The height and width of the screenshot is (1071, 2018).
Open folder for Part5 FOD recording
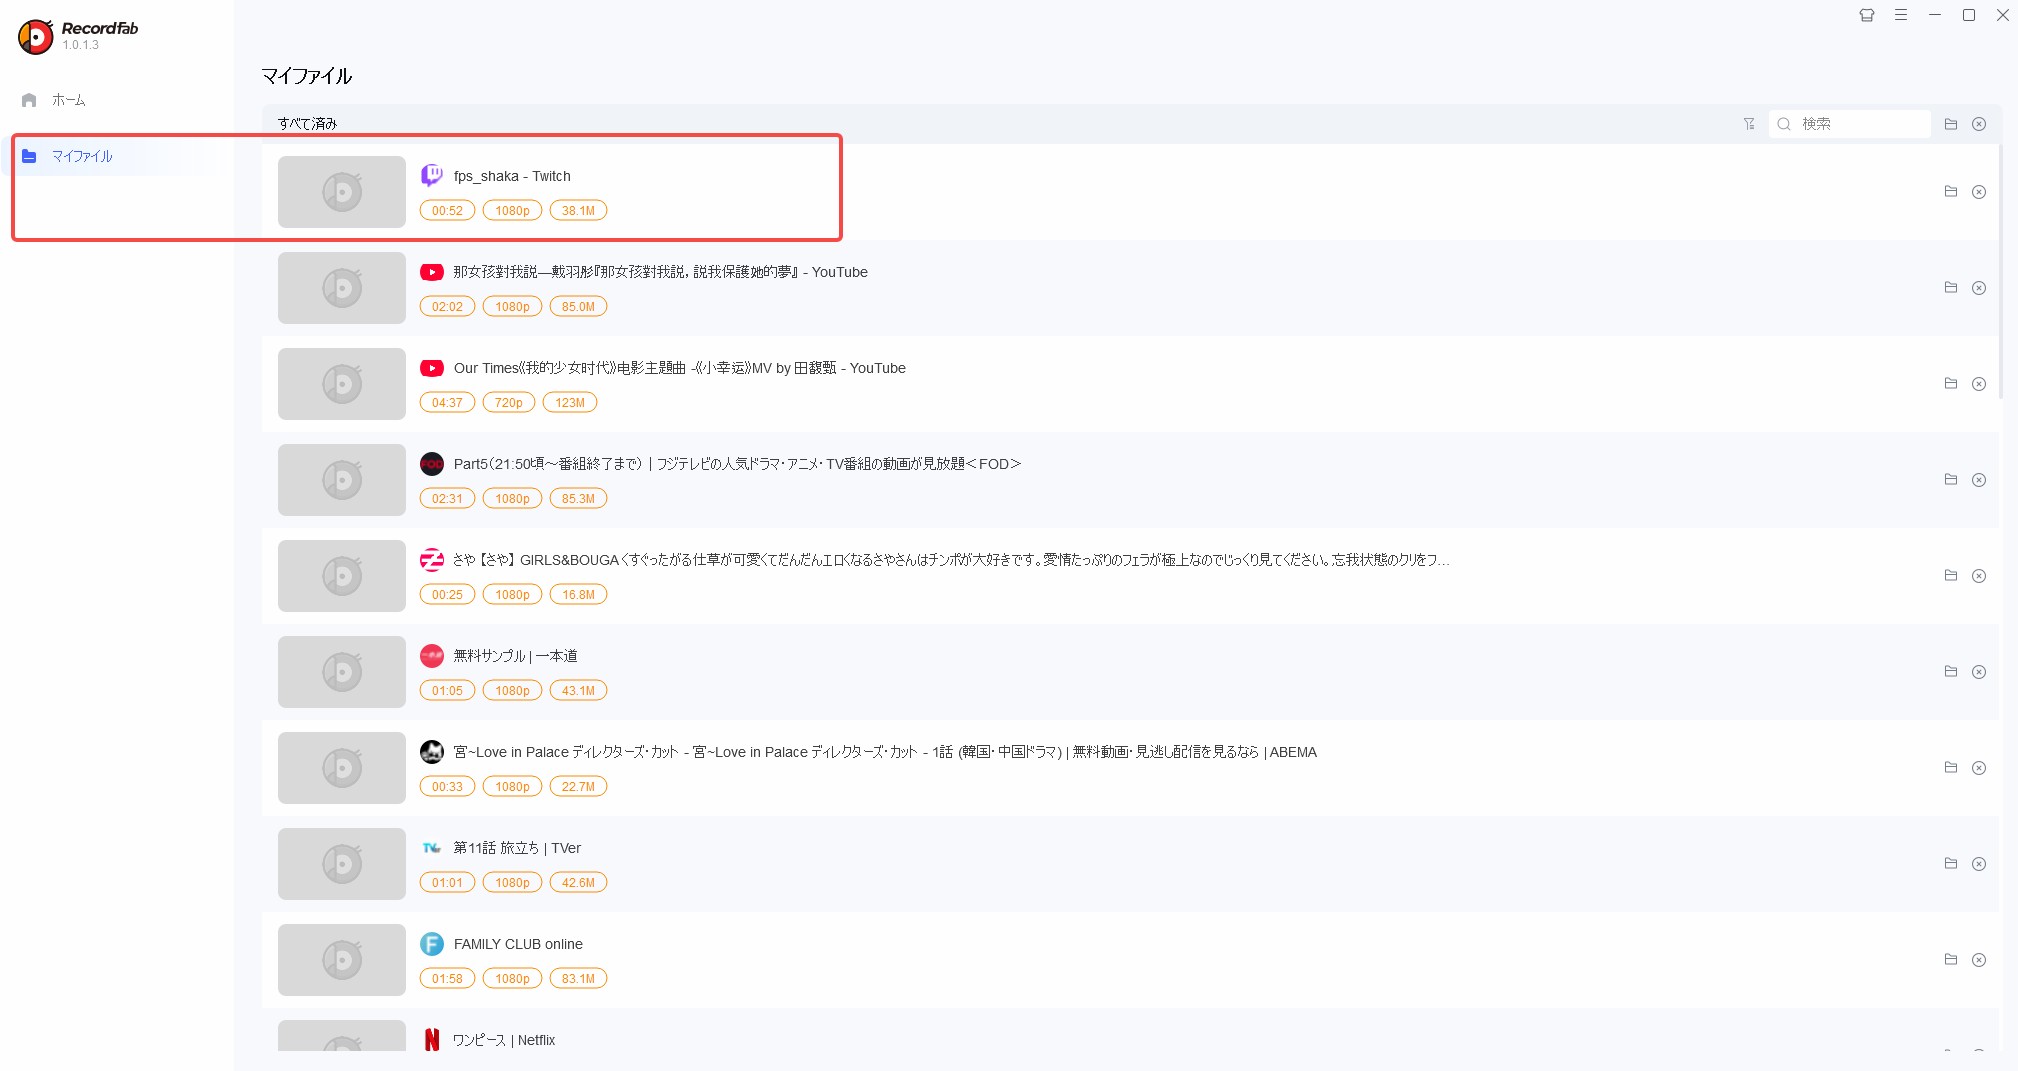tap(1950, 479)
